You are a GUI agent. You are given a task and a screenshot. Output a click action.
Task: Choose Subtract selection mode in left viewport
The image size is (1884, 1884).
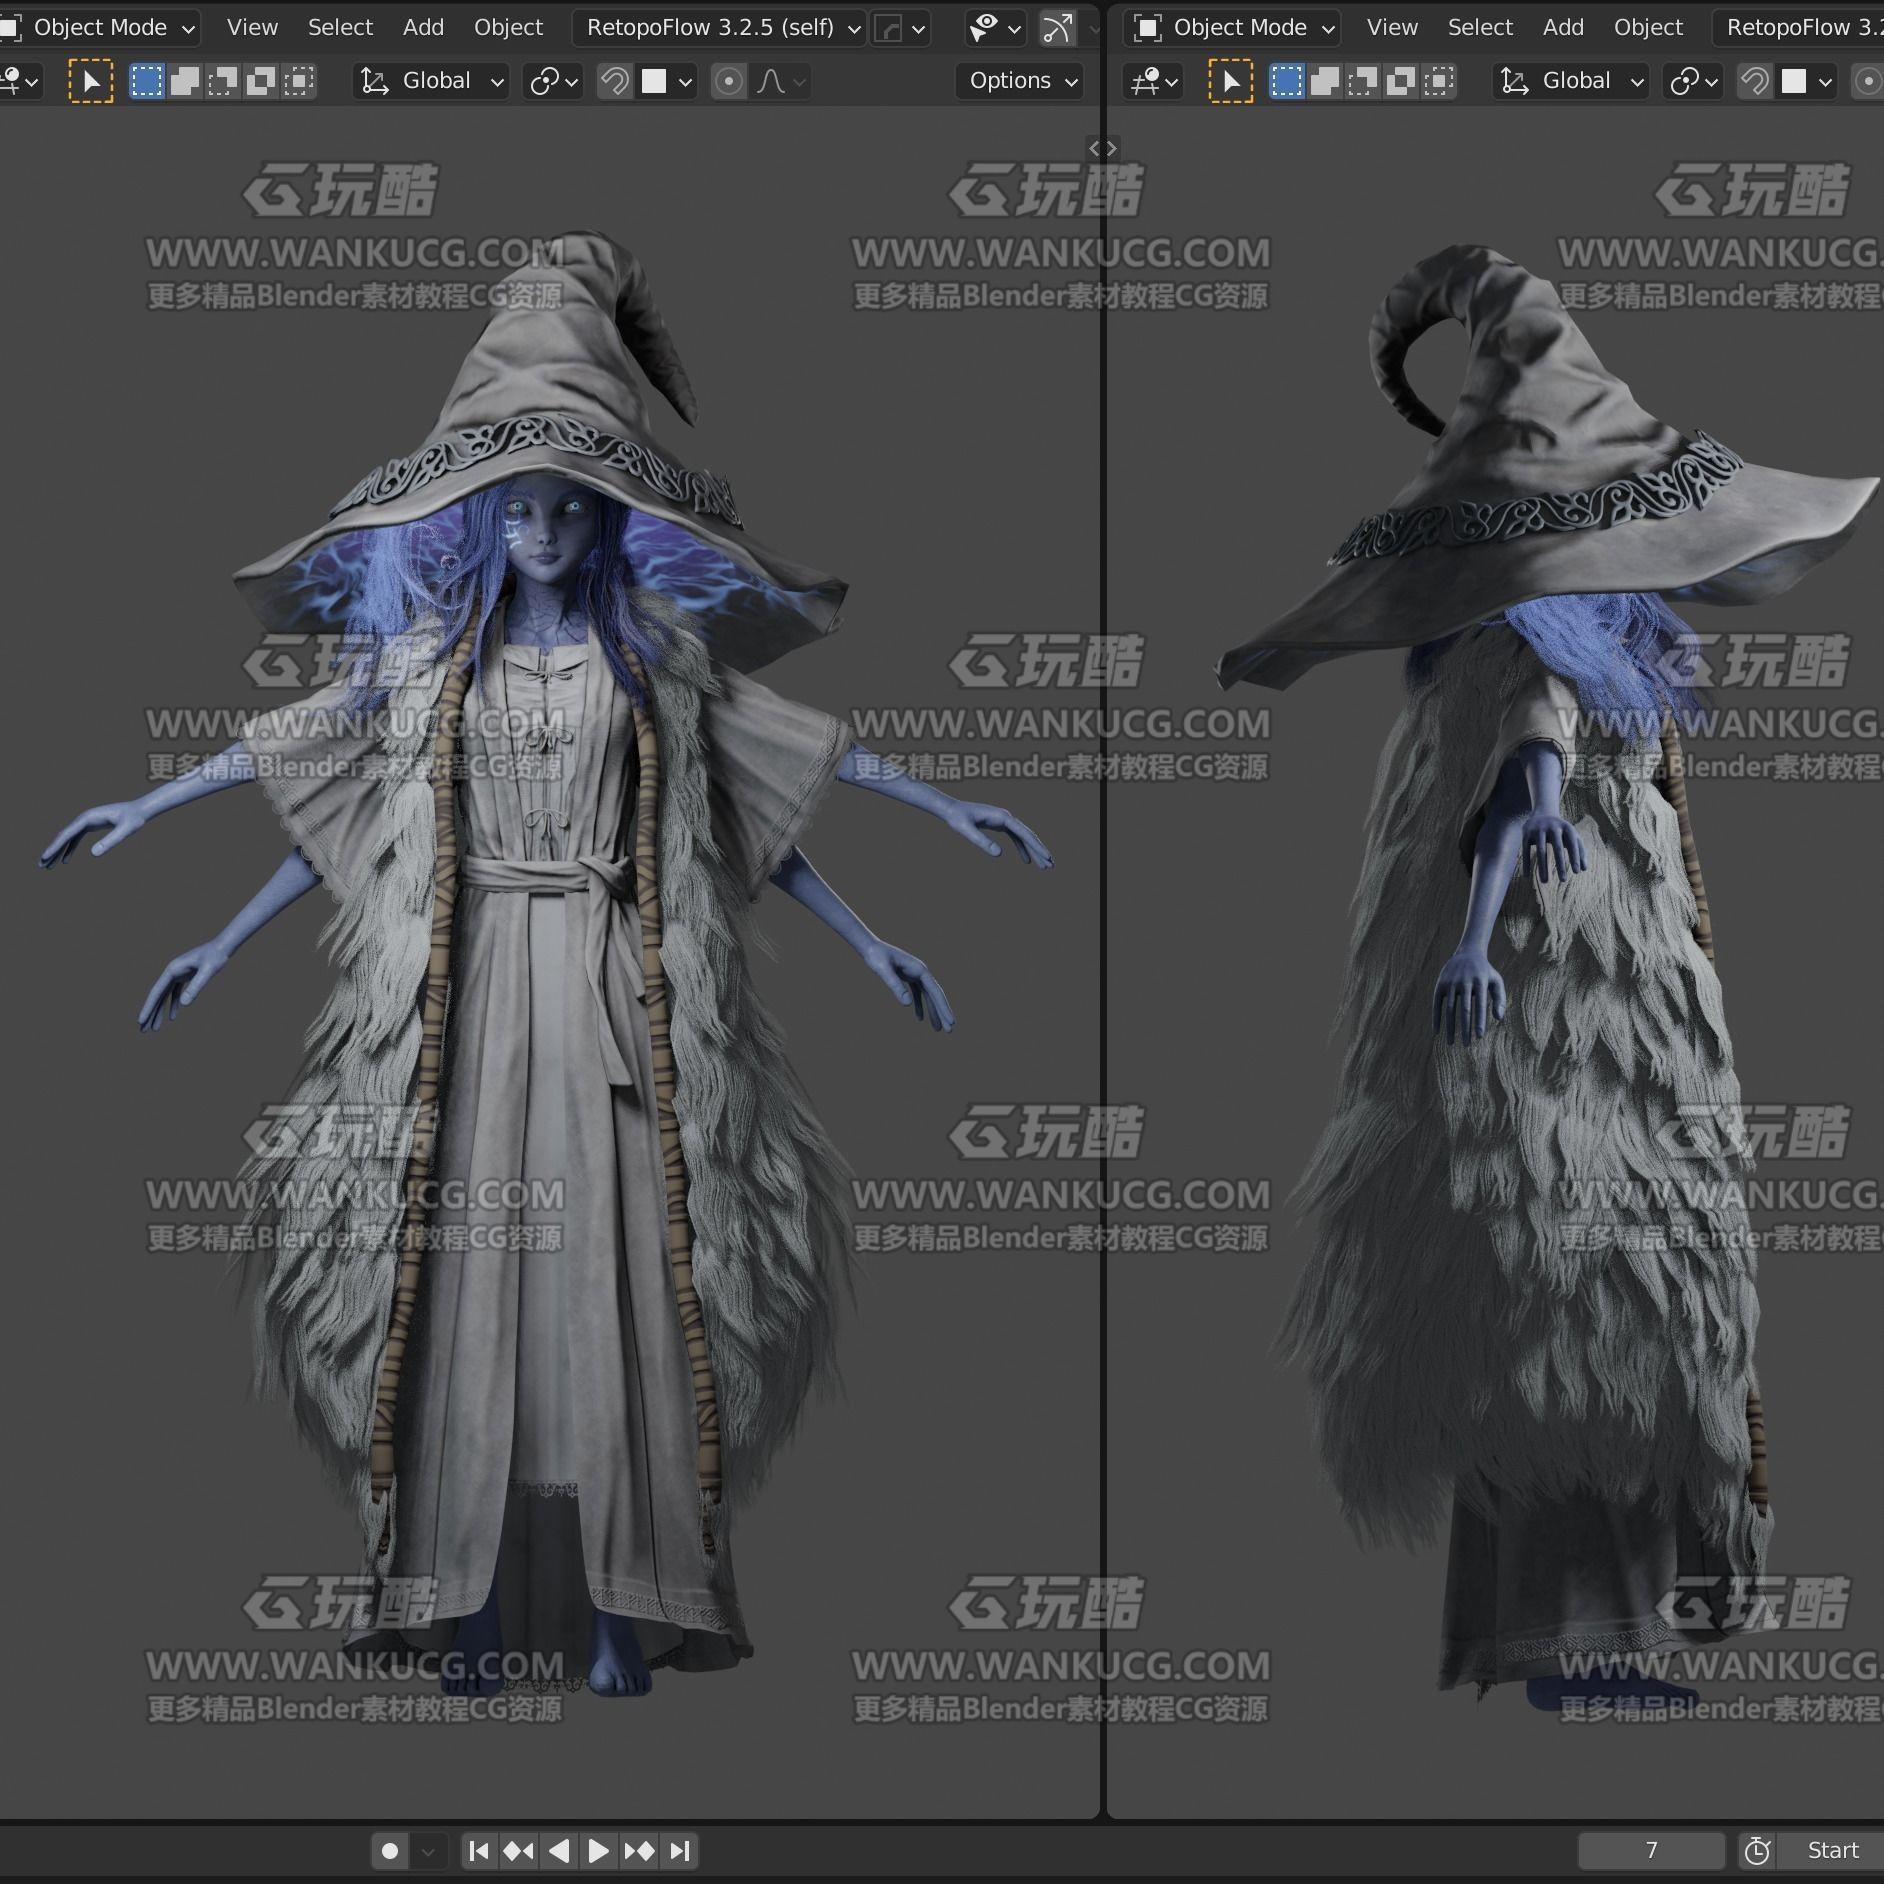pyautogui.click(x=223, y=81)
